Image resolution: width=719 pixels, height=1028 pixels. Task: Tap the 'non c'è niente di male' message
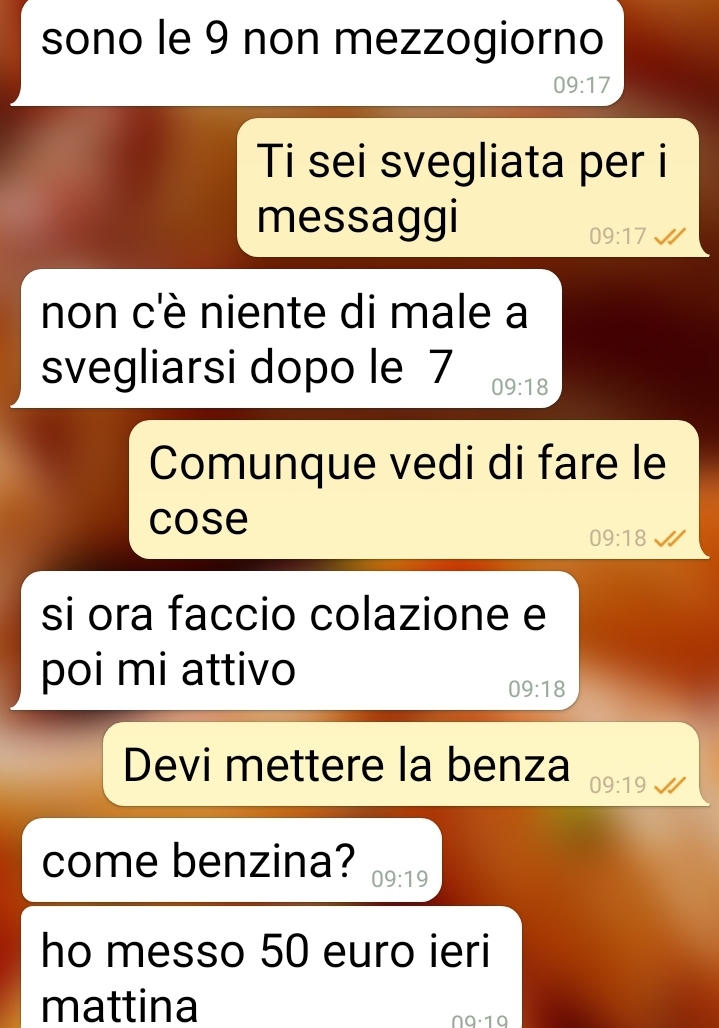coord(286,338)
